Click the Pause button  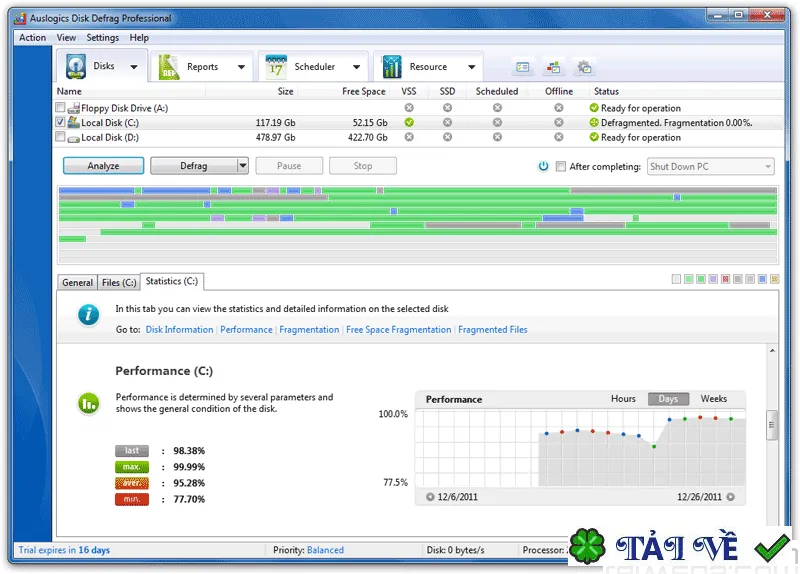coord(289,166)
